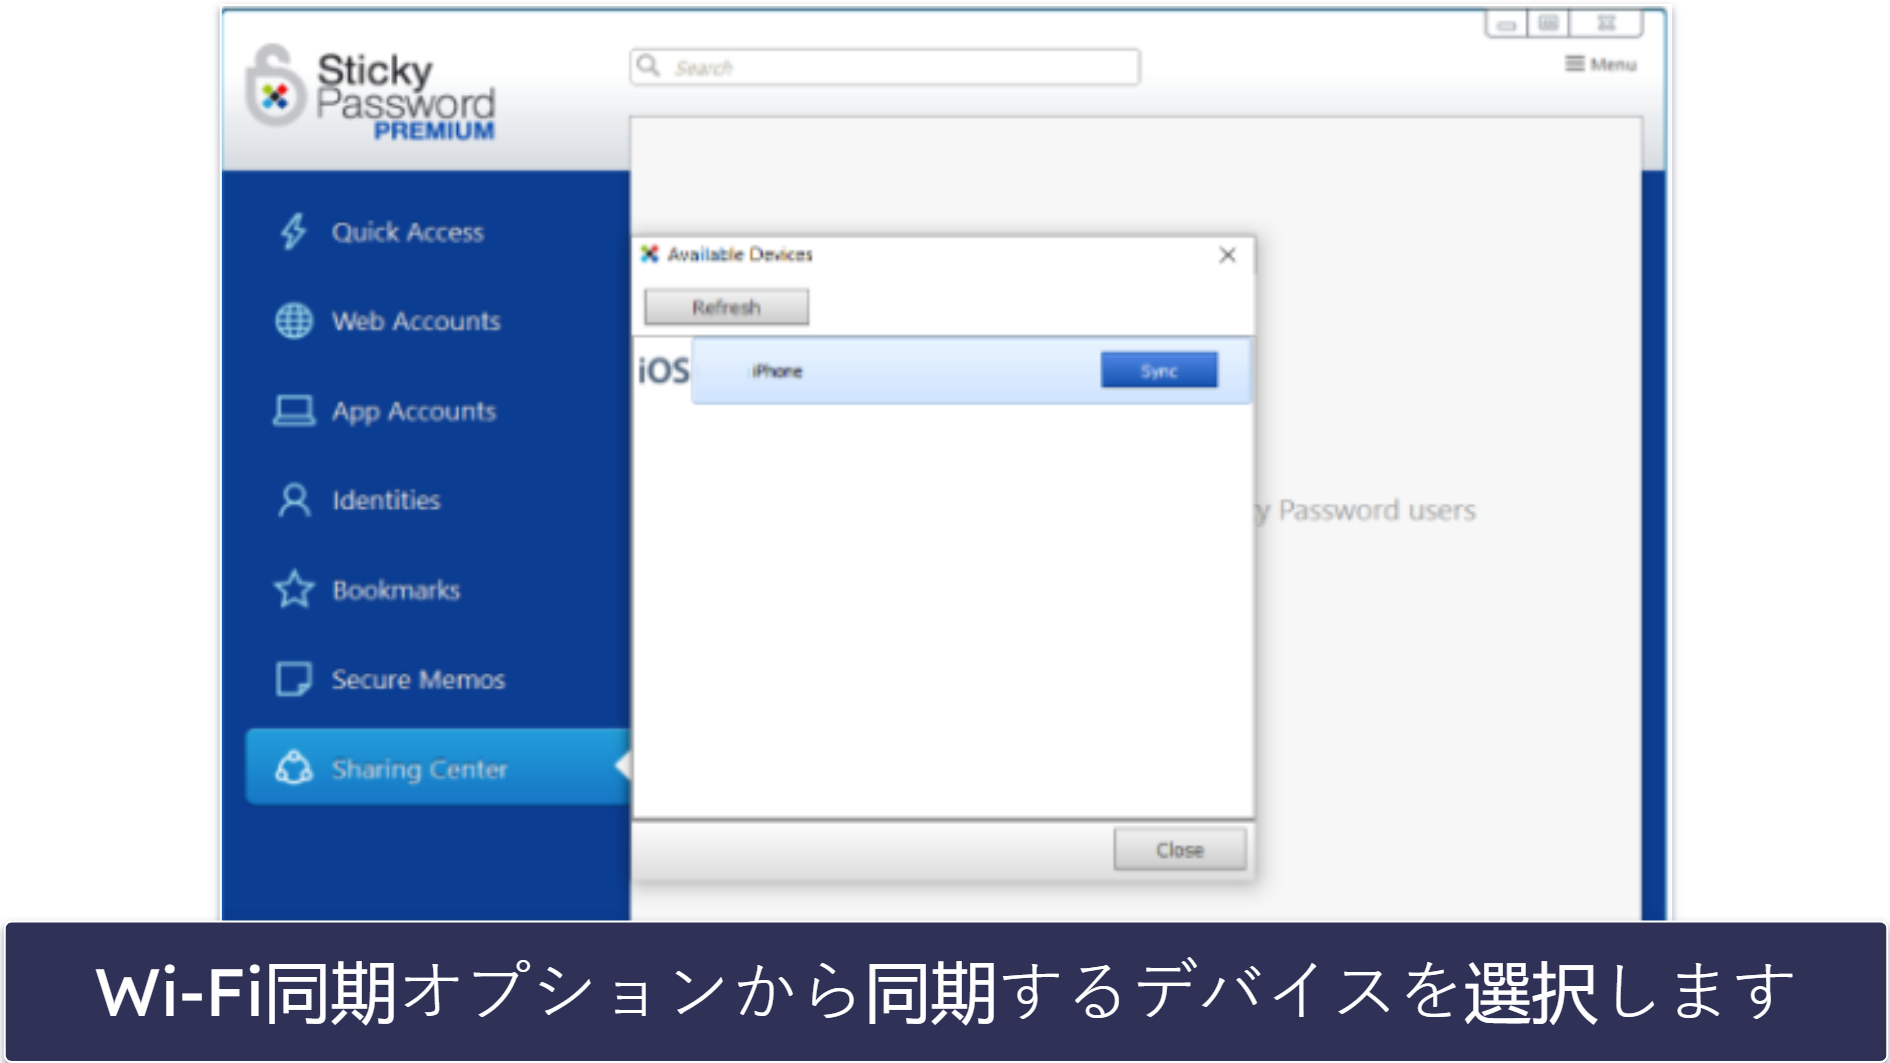Maximize the Sticky Password window
Viewport: 1890px width, 1063px height.
click(x=1548, y=23)
